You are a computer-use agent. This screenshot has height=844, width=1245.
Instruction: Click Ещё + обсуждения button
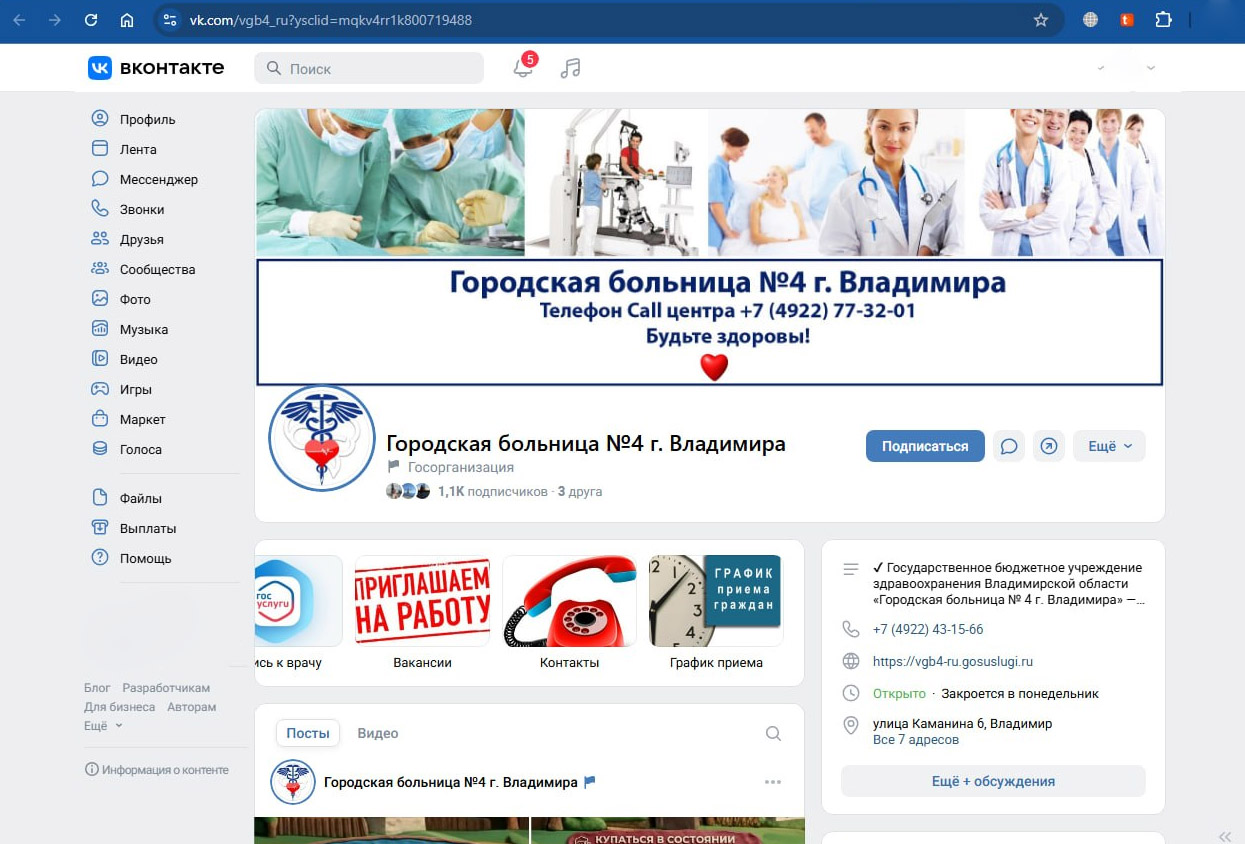point(993,781)
